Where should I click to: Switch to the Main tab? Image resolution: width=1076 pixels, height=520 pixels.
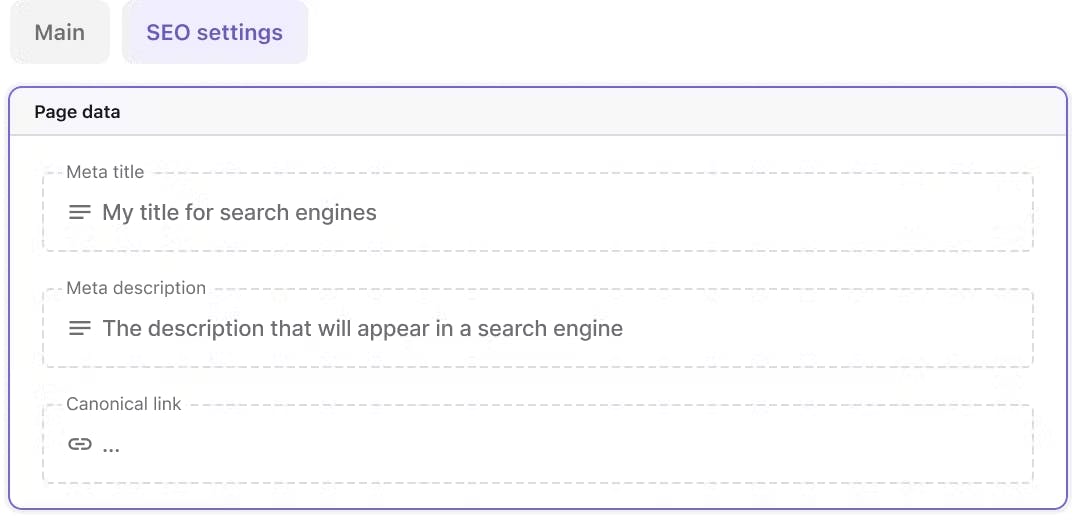click(x=60, y=33)
